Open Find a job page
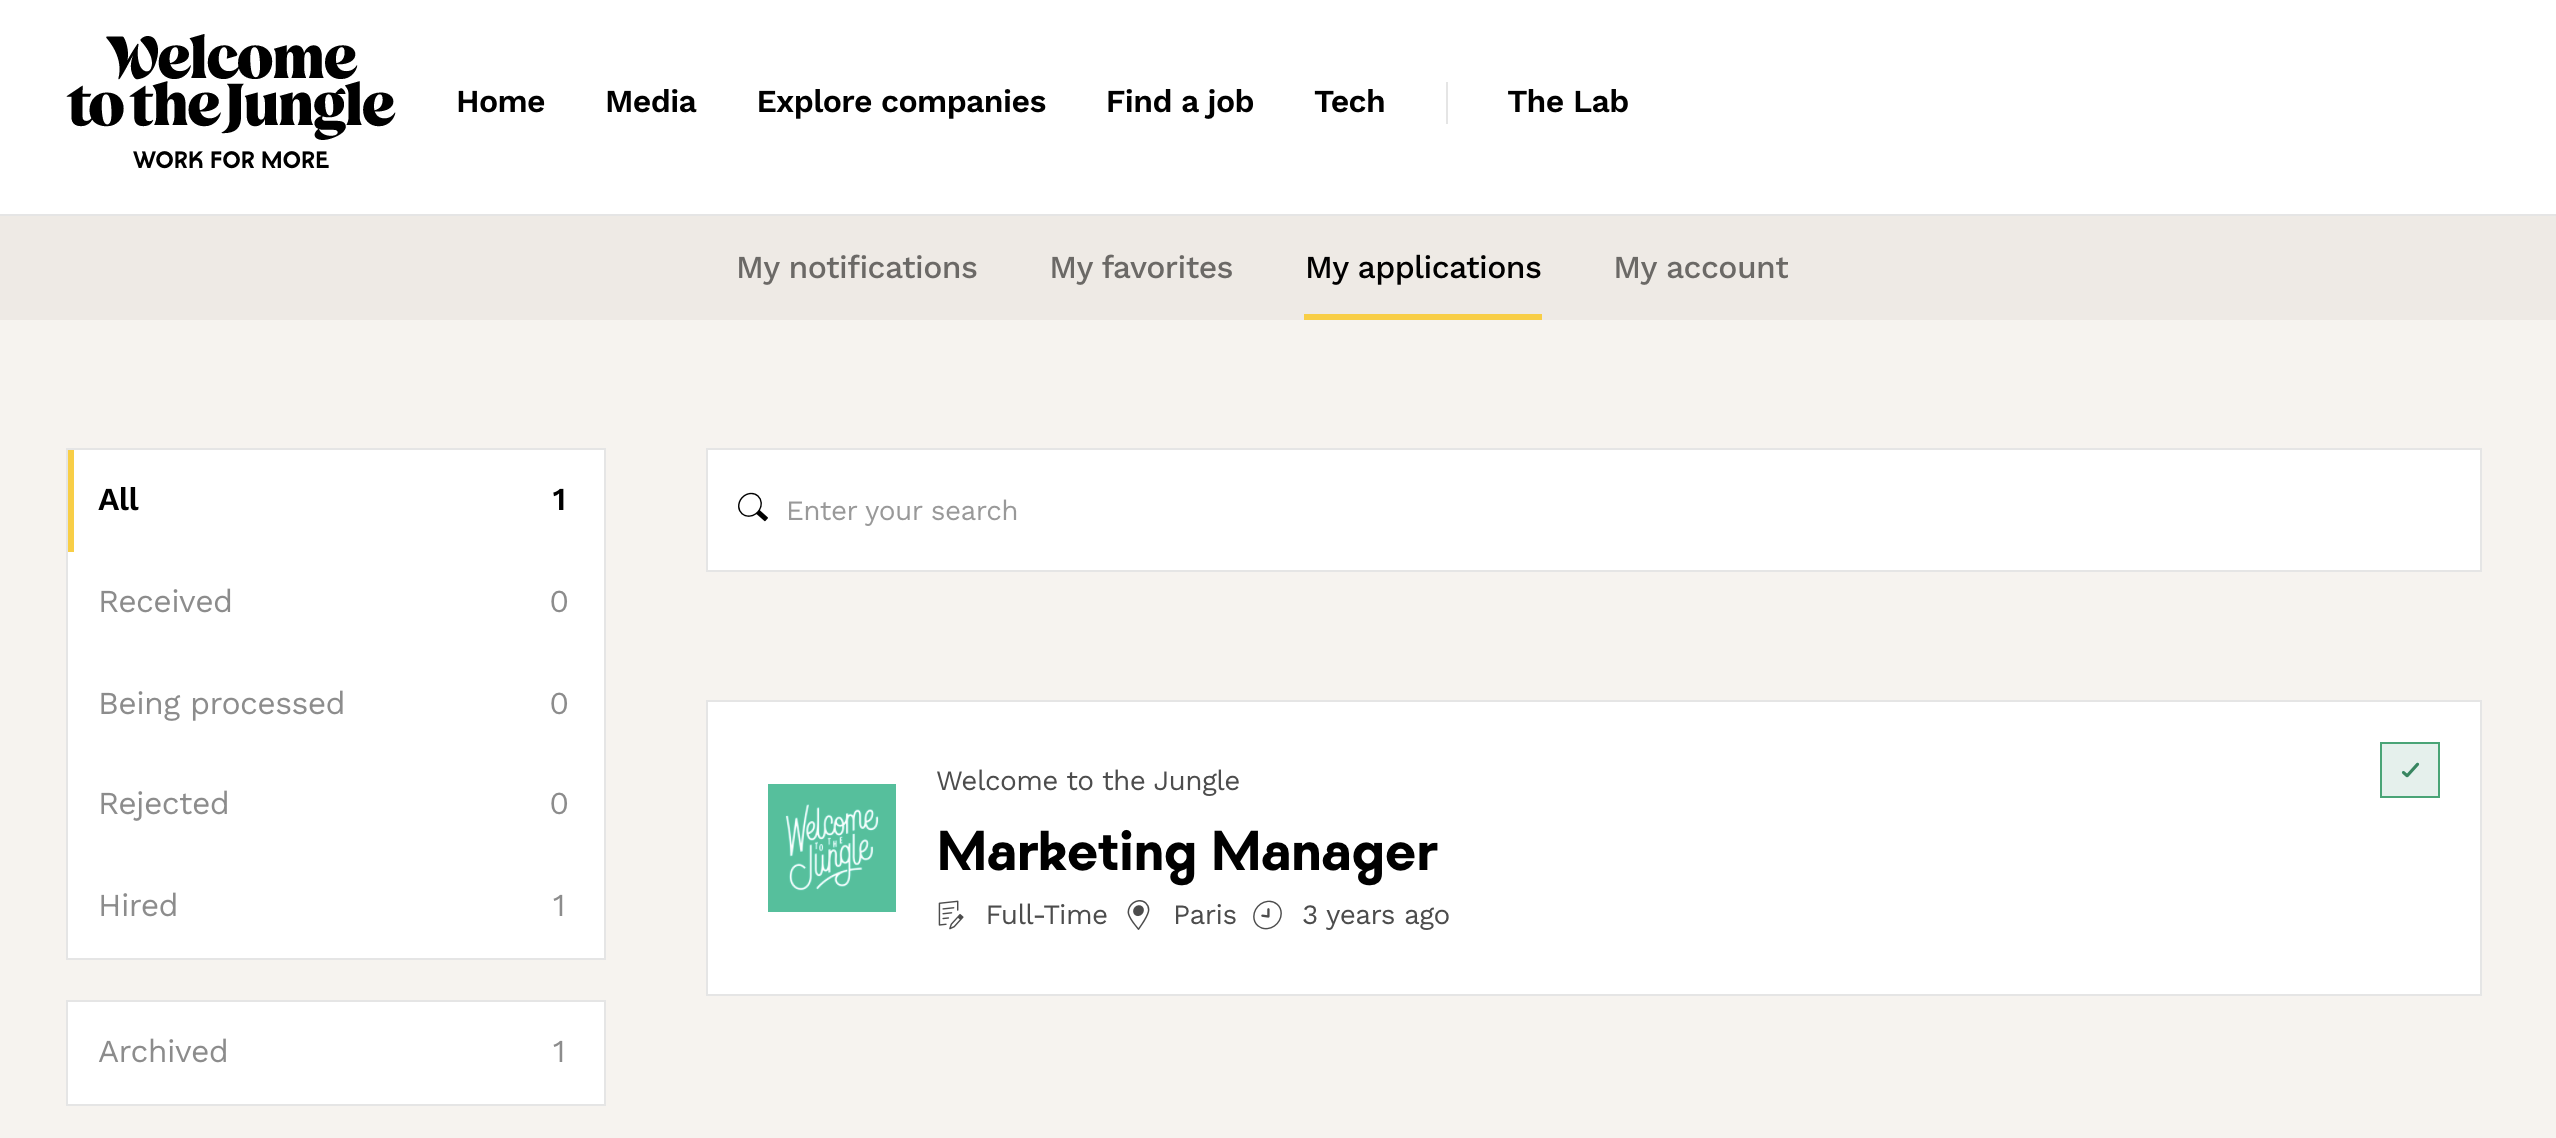2556x1138 pixels. (x=1179, y=102)
